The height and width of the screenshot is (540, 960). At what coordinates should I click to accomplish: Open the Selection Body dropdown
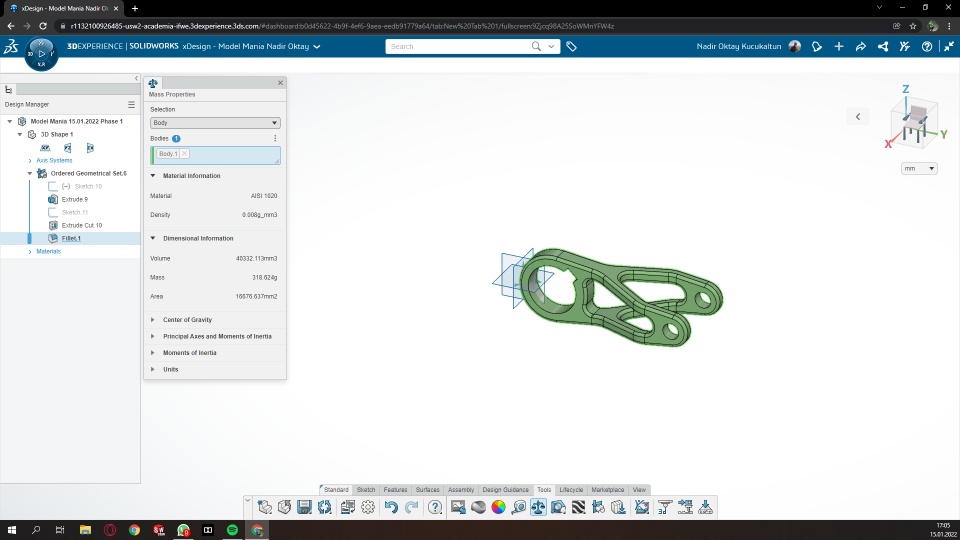(215, 122)
